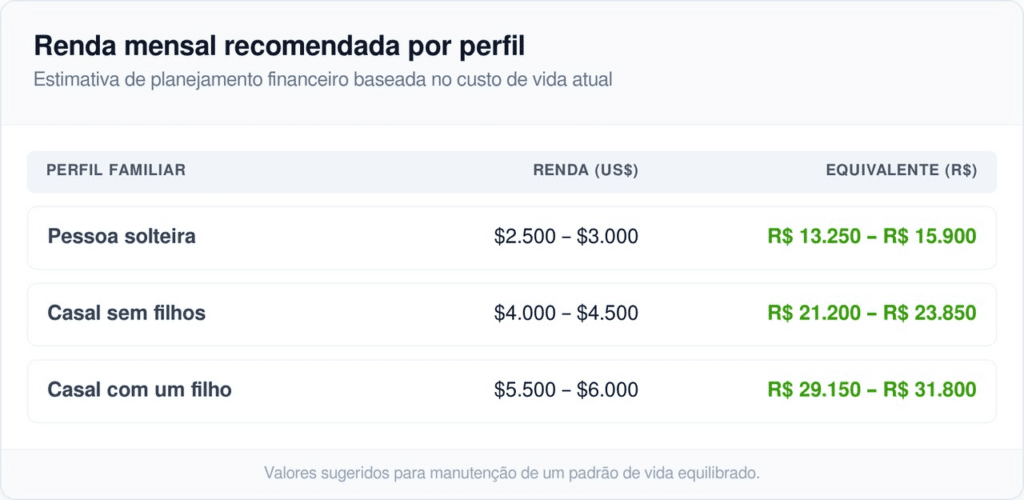Click the $4.000 income value
The height and width of the screenshot is (500, 1024).
525,313
